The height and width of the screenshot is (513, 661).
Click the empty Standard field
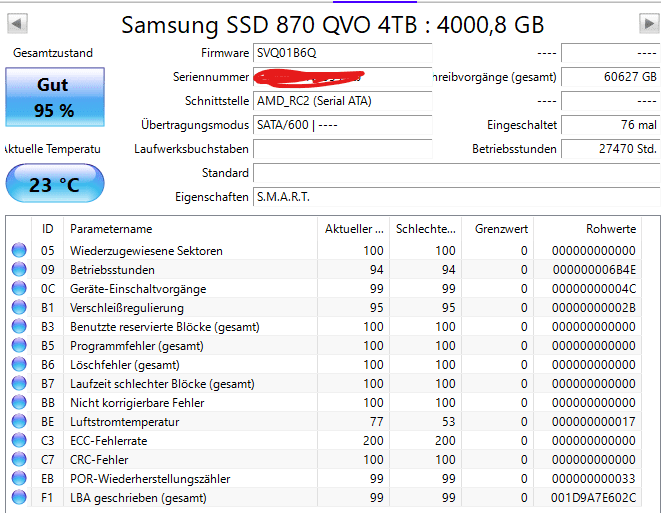[457, 173]
